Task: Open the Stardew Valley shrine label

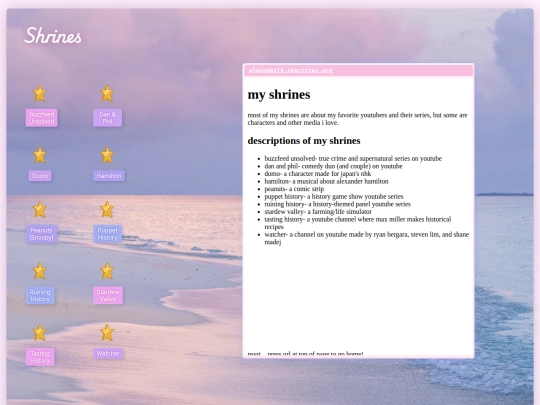Action: [108, 295]
